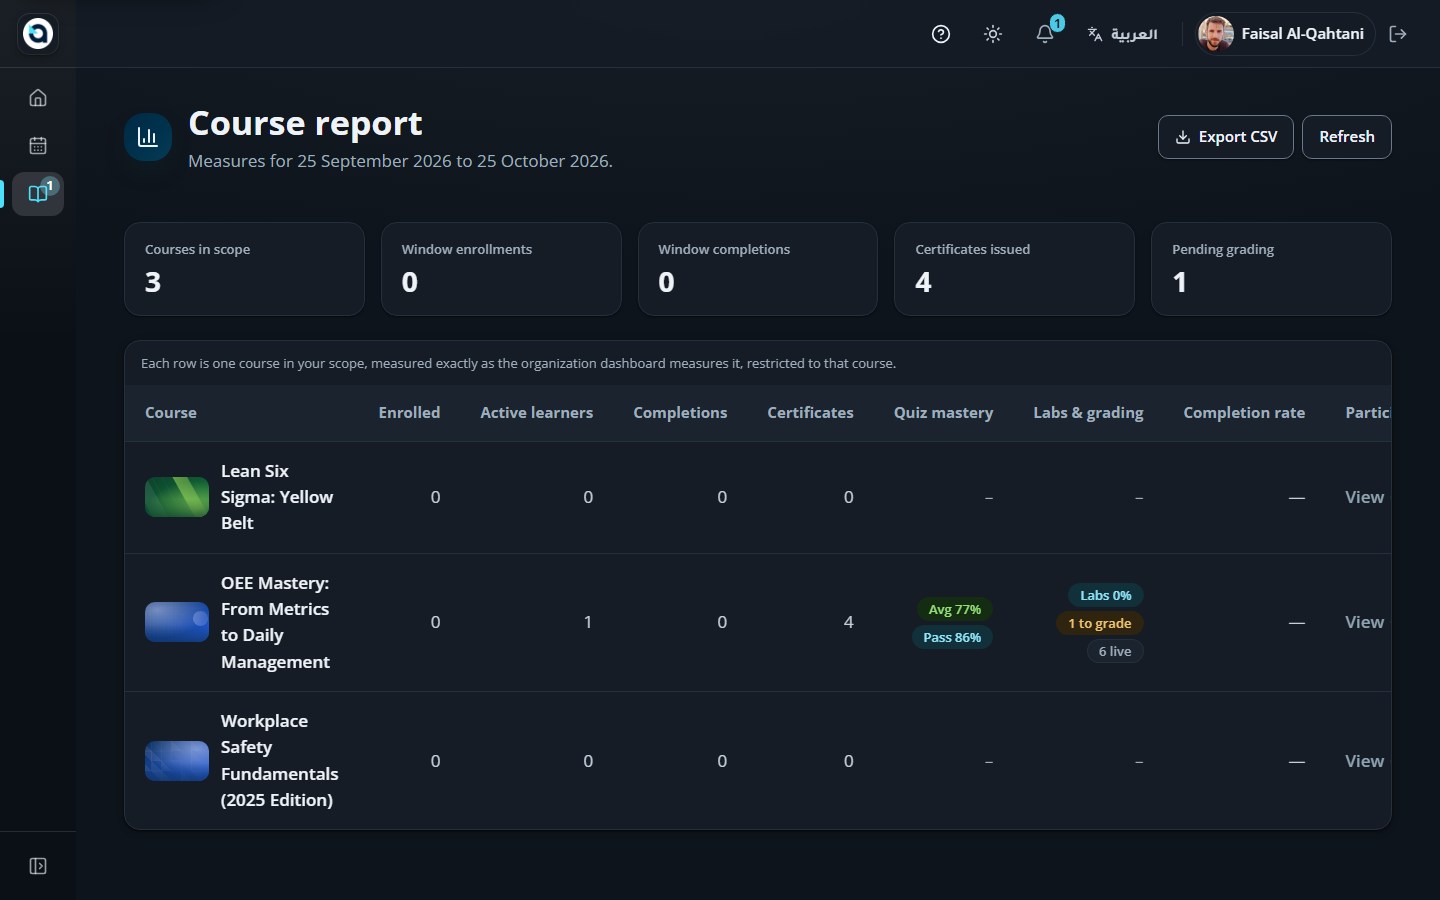View the Lean Six Sigma row details
Screen dimensions: 1440x900
pos(1365,497)
